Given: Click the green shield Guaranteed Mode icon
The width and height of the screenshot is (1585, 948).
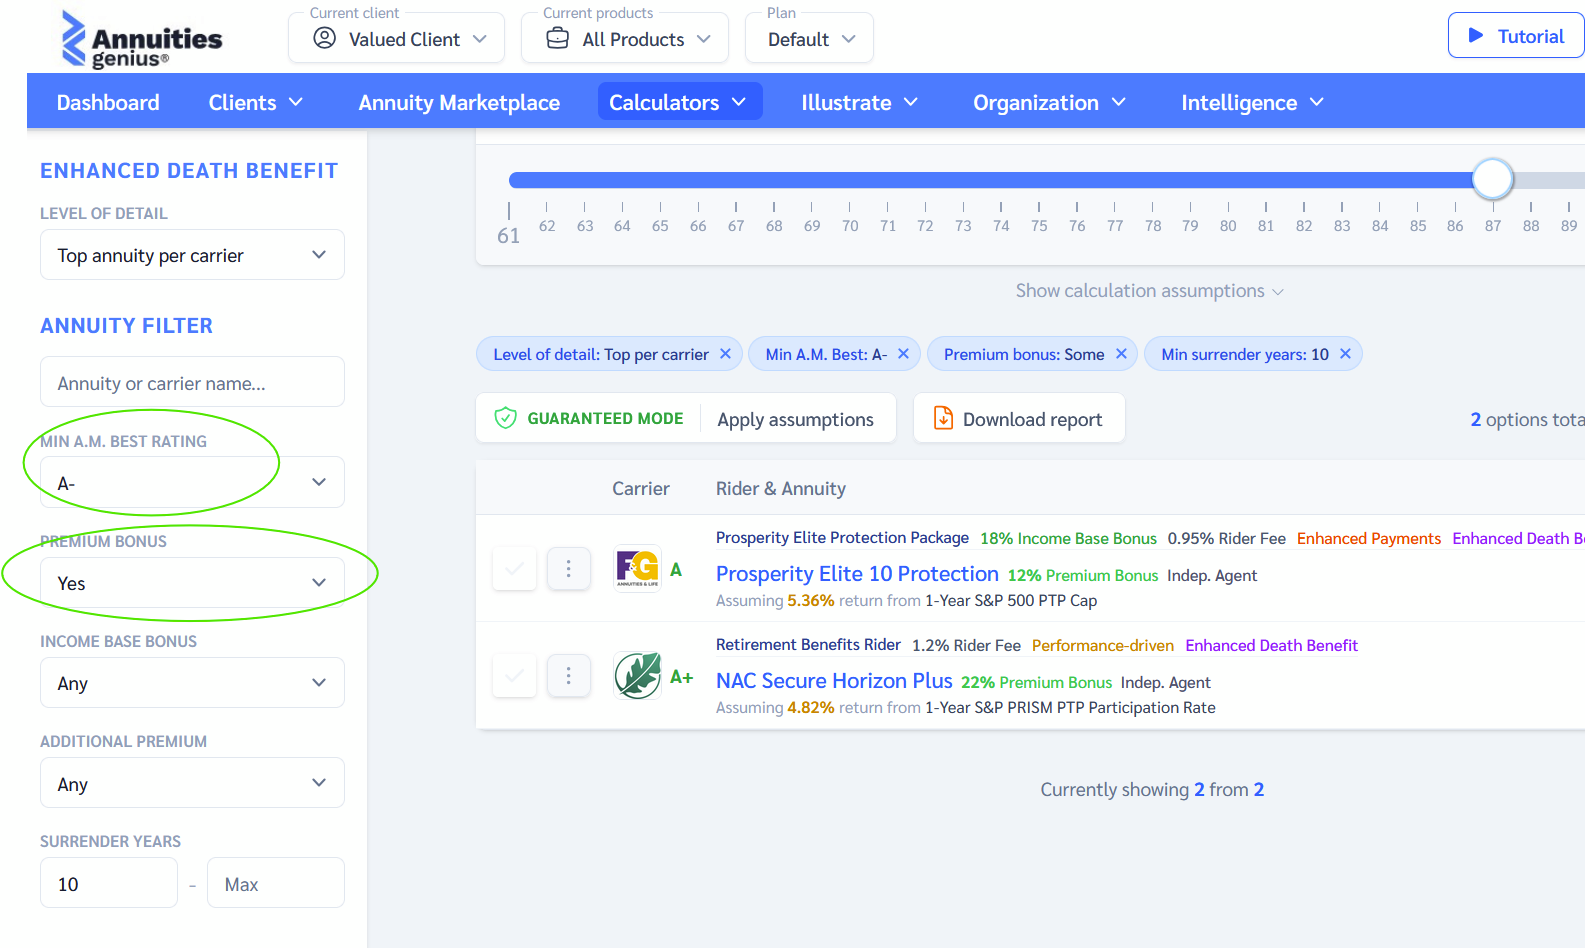Looking at the screenshot, I should [x=505, y=418].
